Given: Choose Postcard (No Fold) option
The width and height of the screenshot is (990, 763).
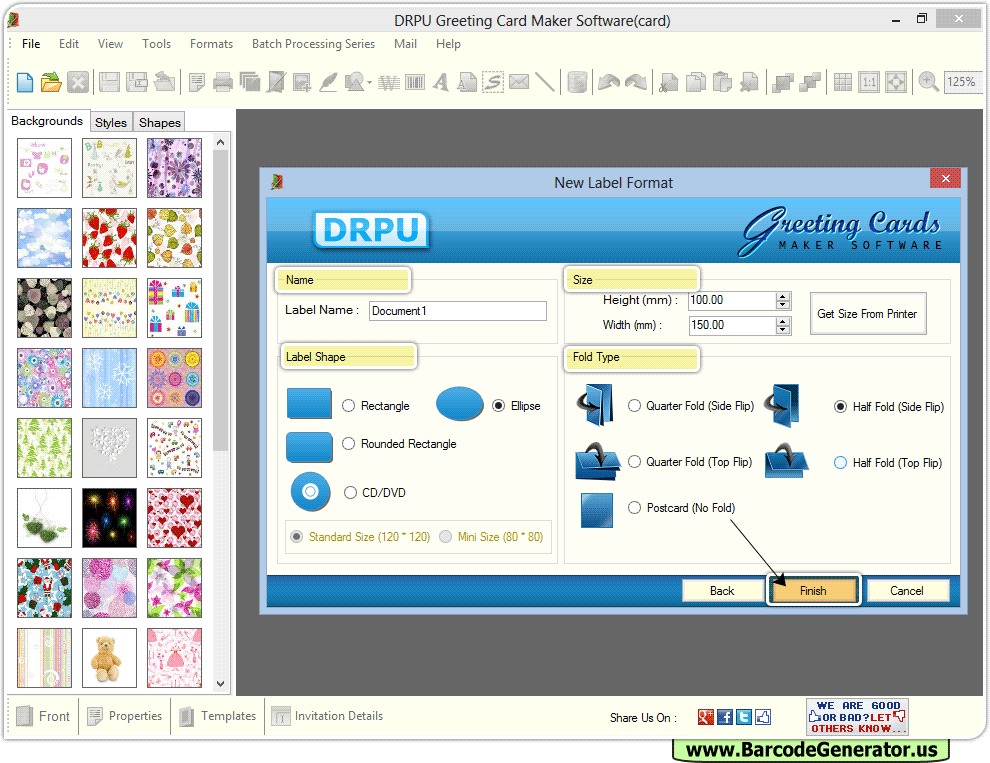Looking at the screenshot, I should 635,508.
